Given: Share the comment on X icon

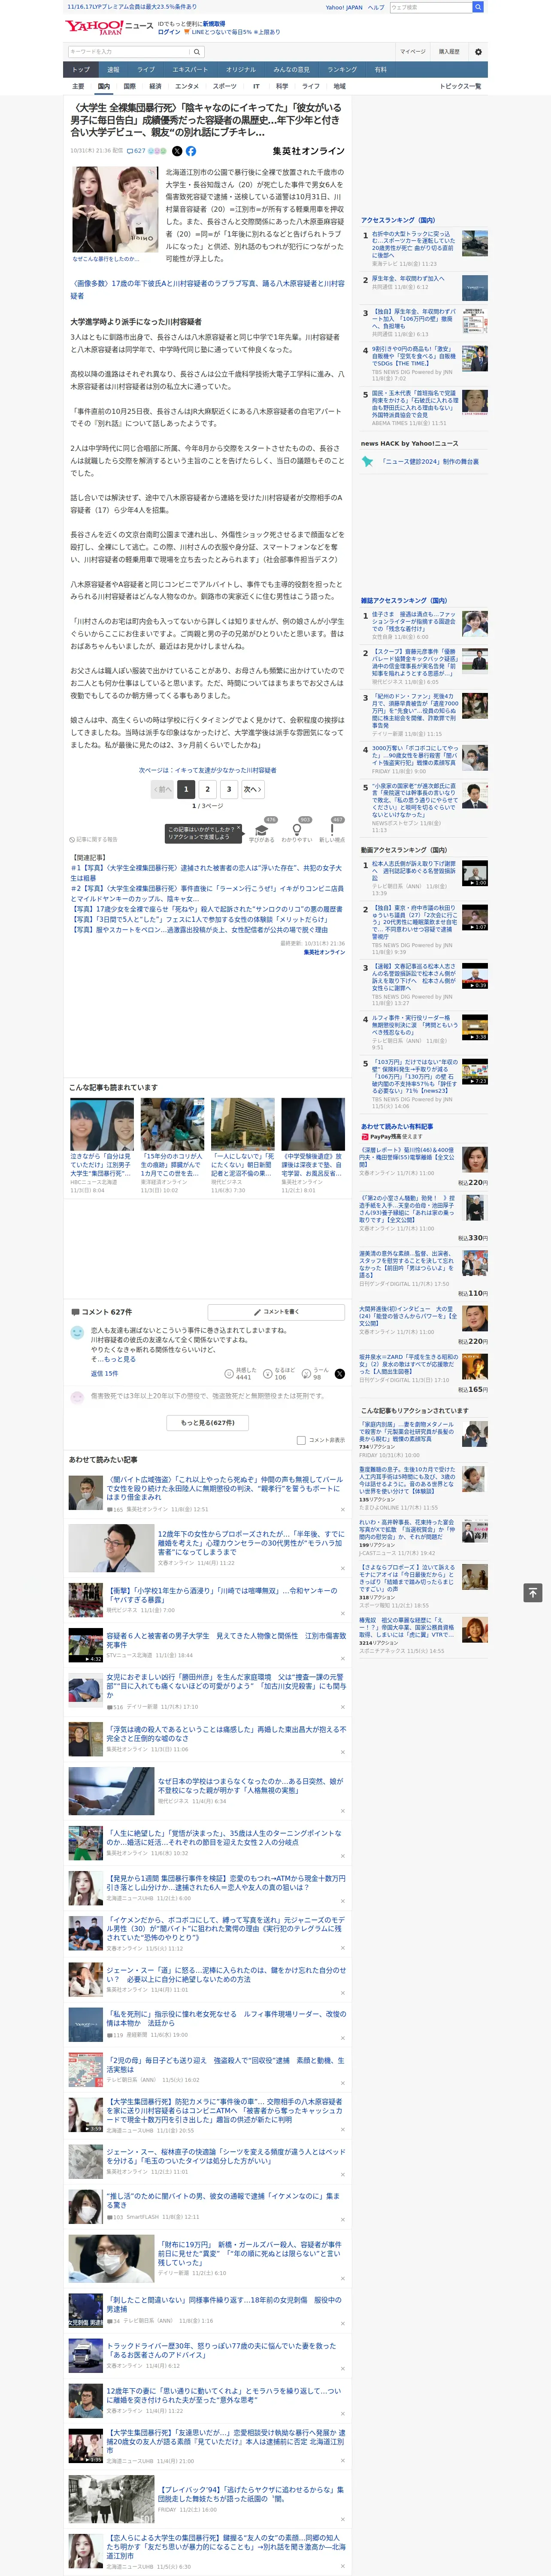Looking at the screenshot, I should tap(340, 1373).
